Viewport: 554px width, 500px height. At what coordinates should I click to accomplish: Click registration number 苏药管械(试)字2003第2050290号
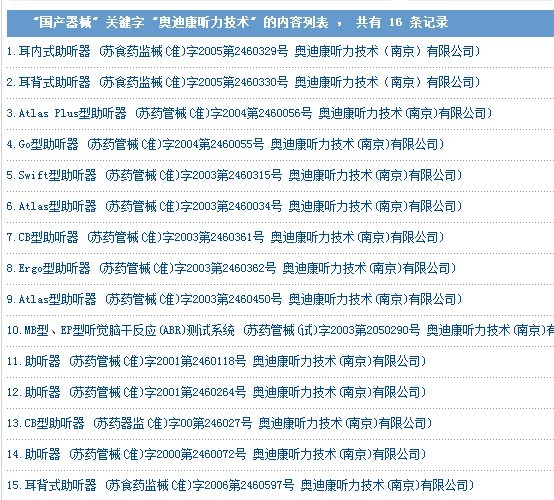coord(332,330)
